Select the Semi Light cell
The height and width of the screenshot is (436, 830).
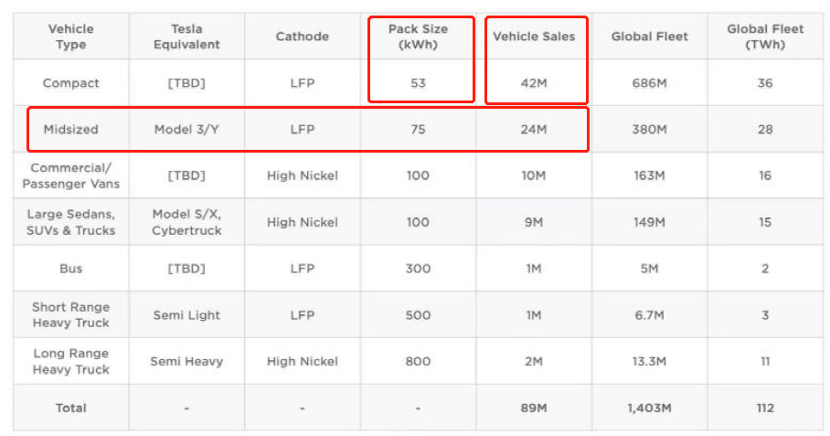click(x=187, y=315)
